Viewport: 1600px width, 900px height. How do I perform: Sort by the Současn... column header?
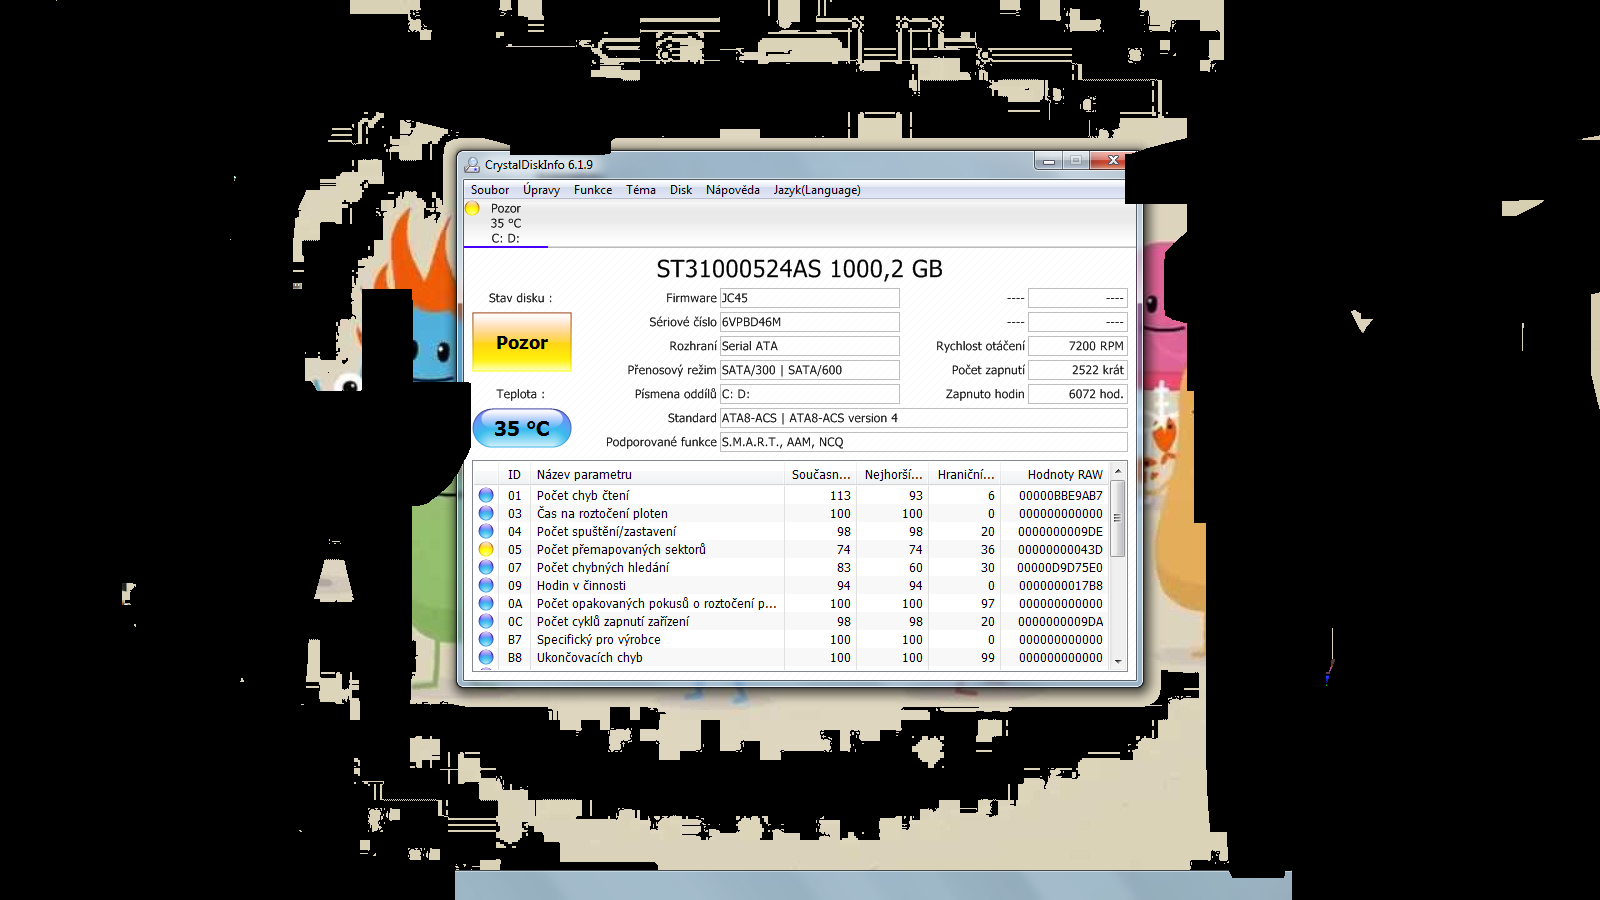click(821, 475)
